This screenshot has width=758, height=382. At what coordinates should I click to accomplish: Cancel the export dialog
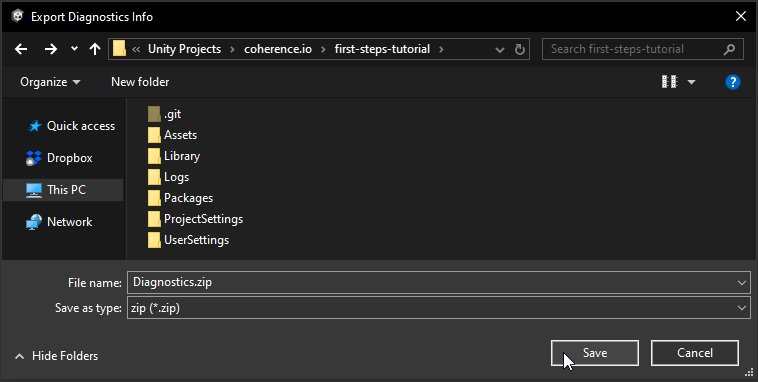(x=695, y=353)
